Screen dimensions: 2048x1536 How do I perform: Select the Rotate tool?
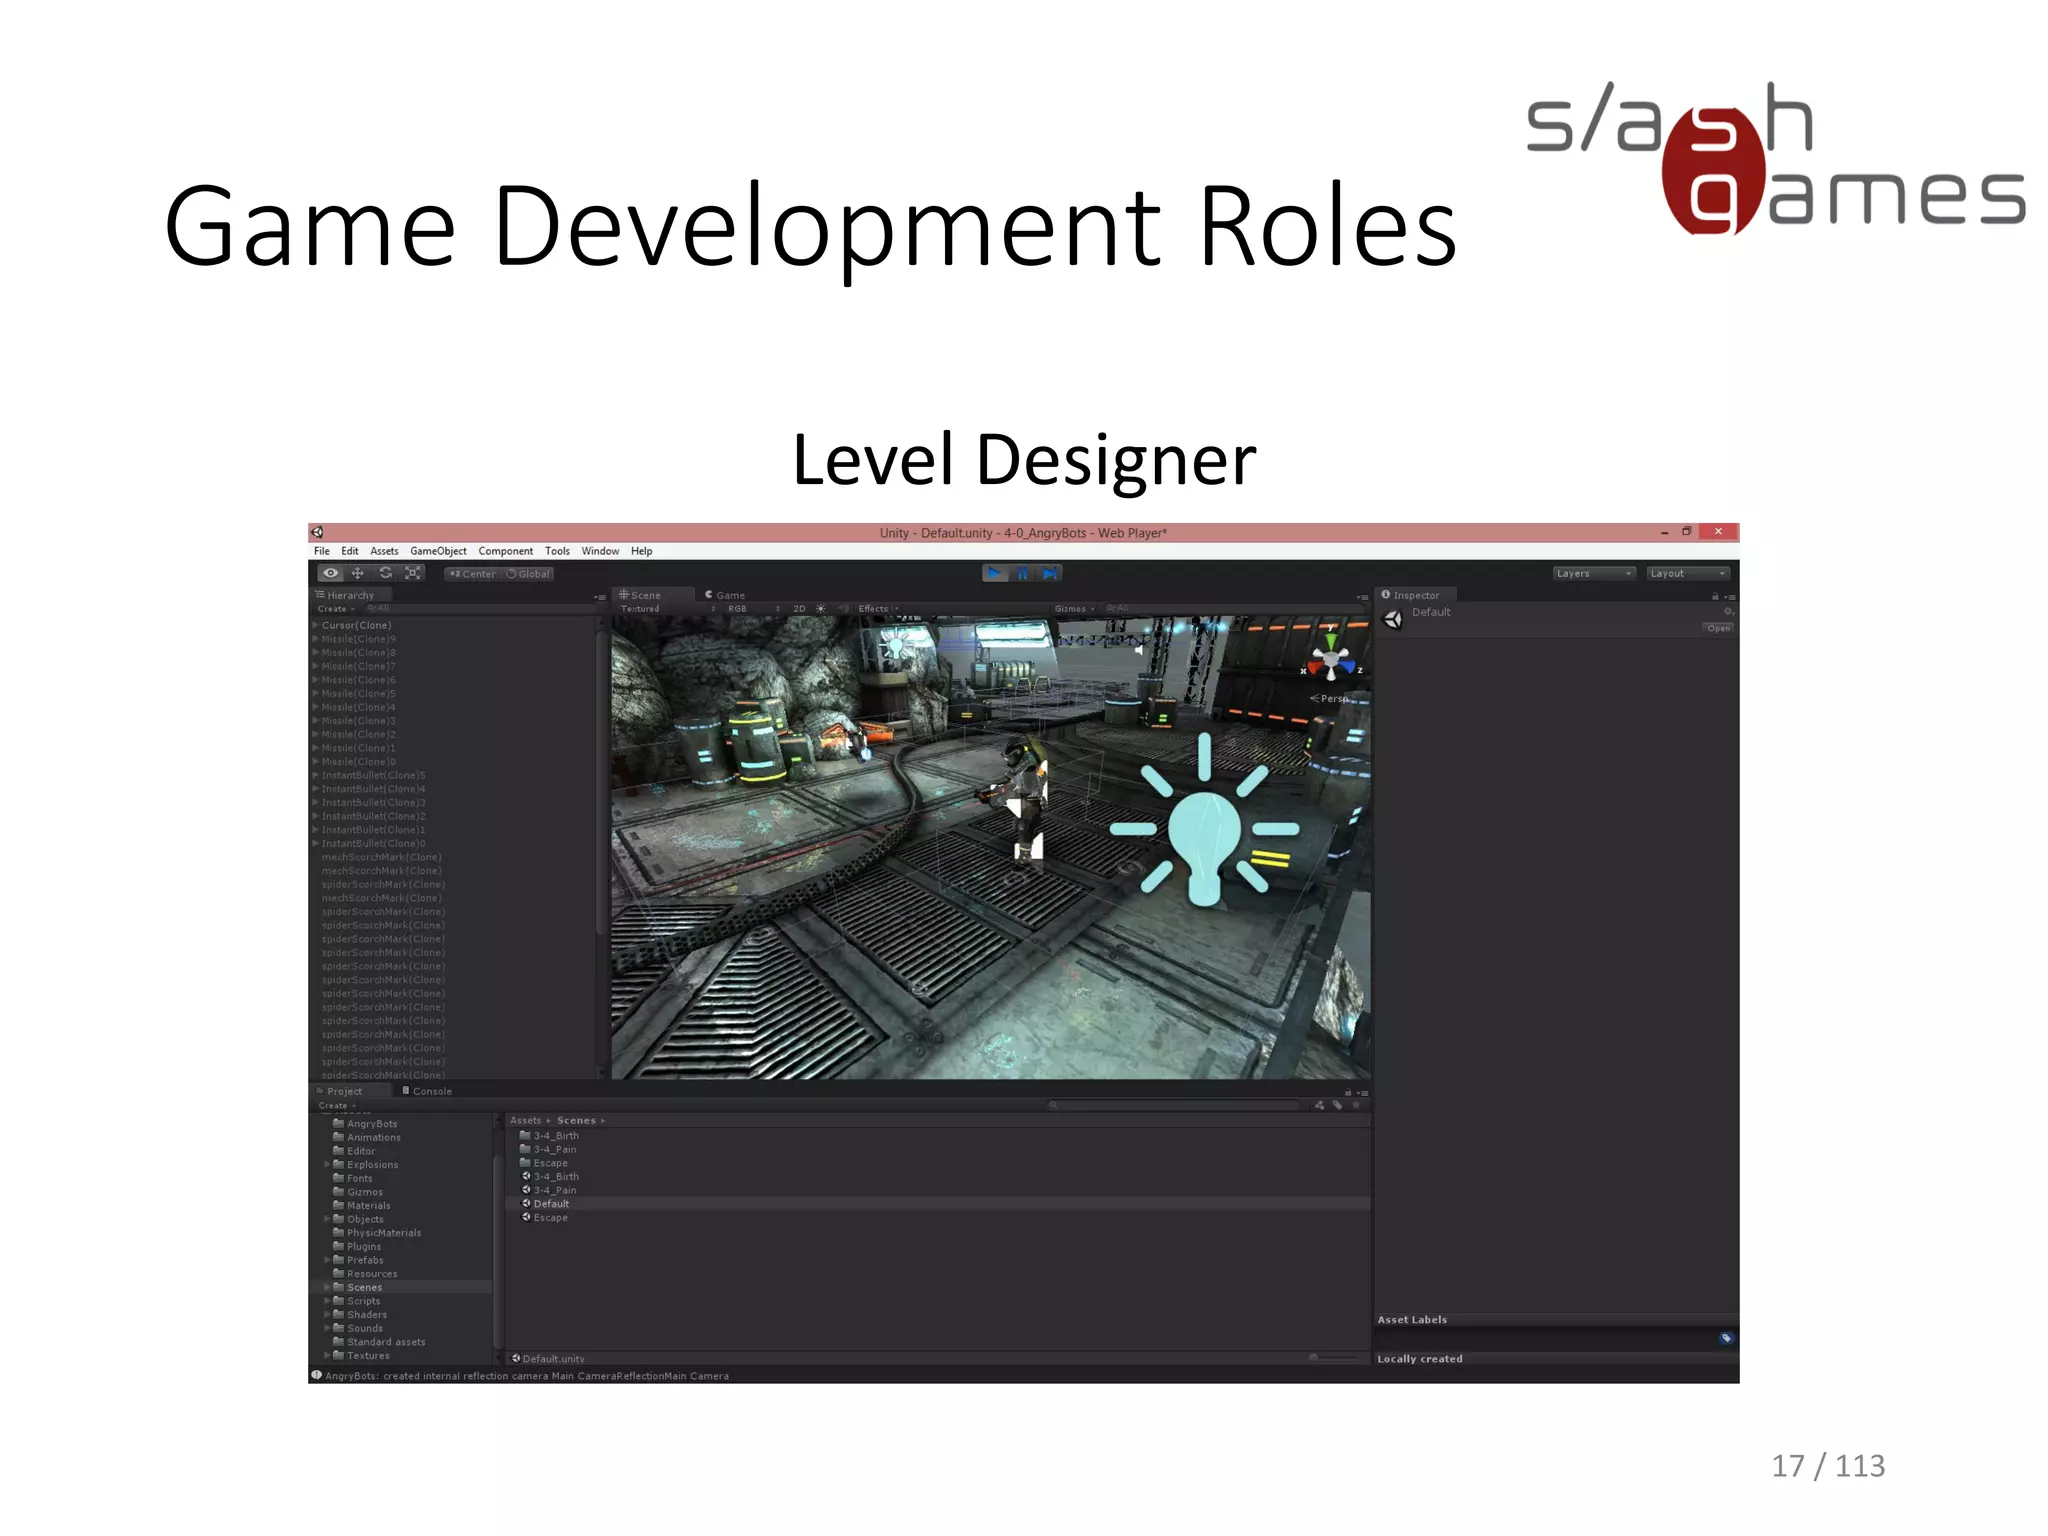(385, 573)
